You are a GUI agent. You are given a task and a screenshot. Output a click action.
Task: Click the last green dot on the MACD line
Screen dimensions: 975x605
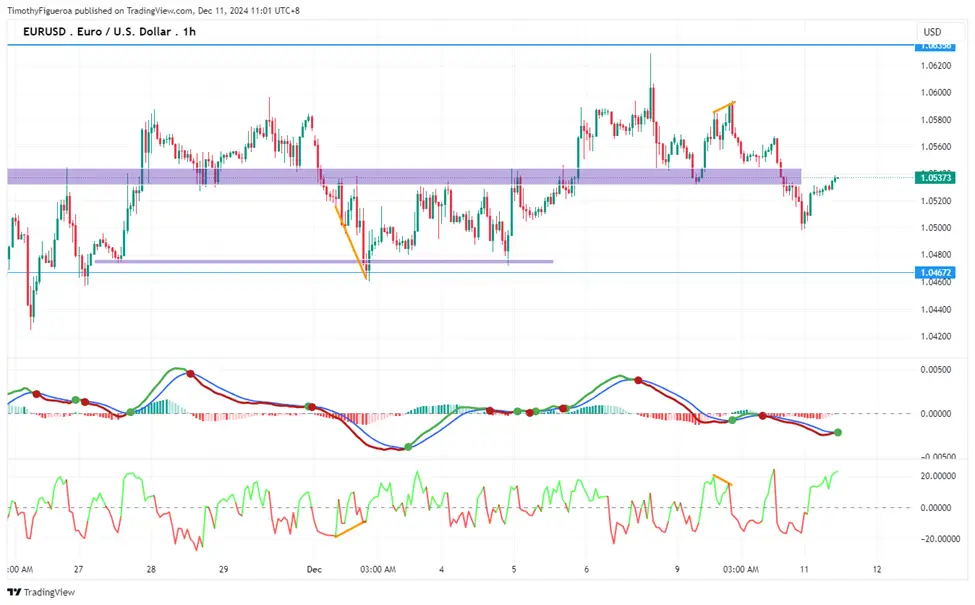click(838, 432)
